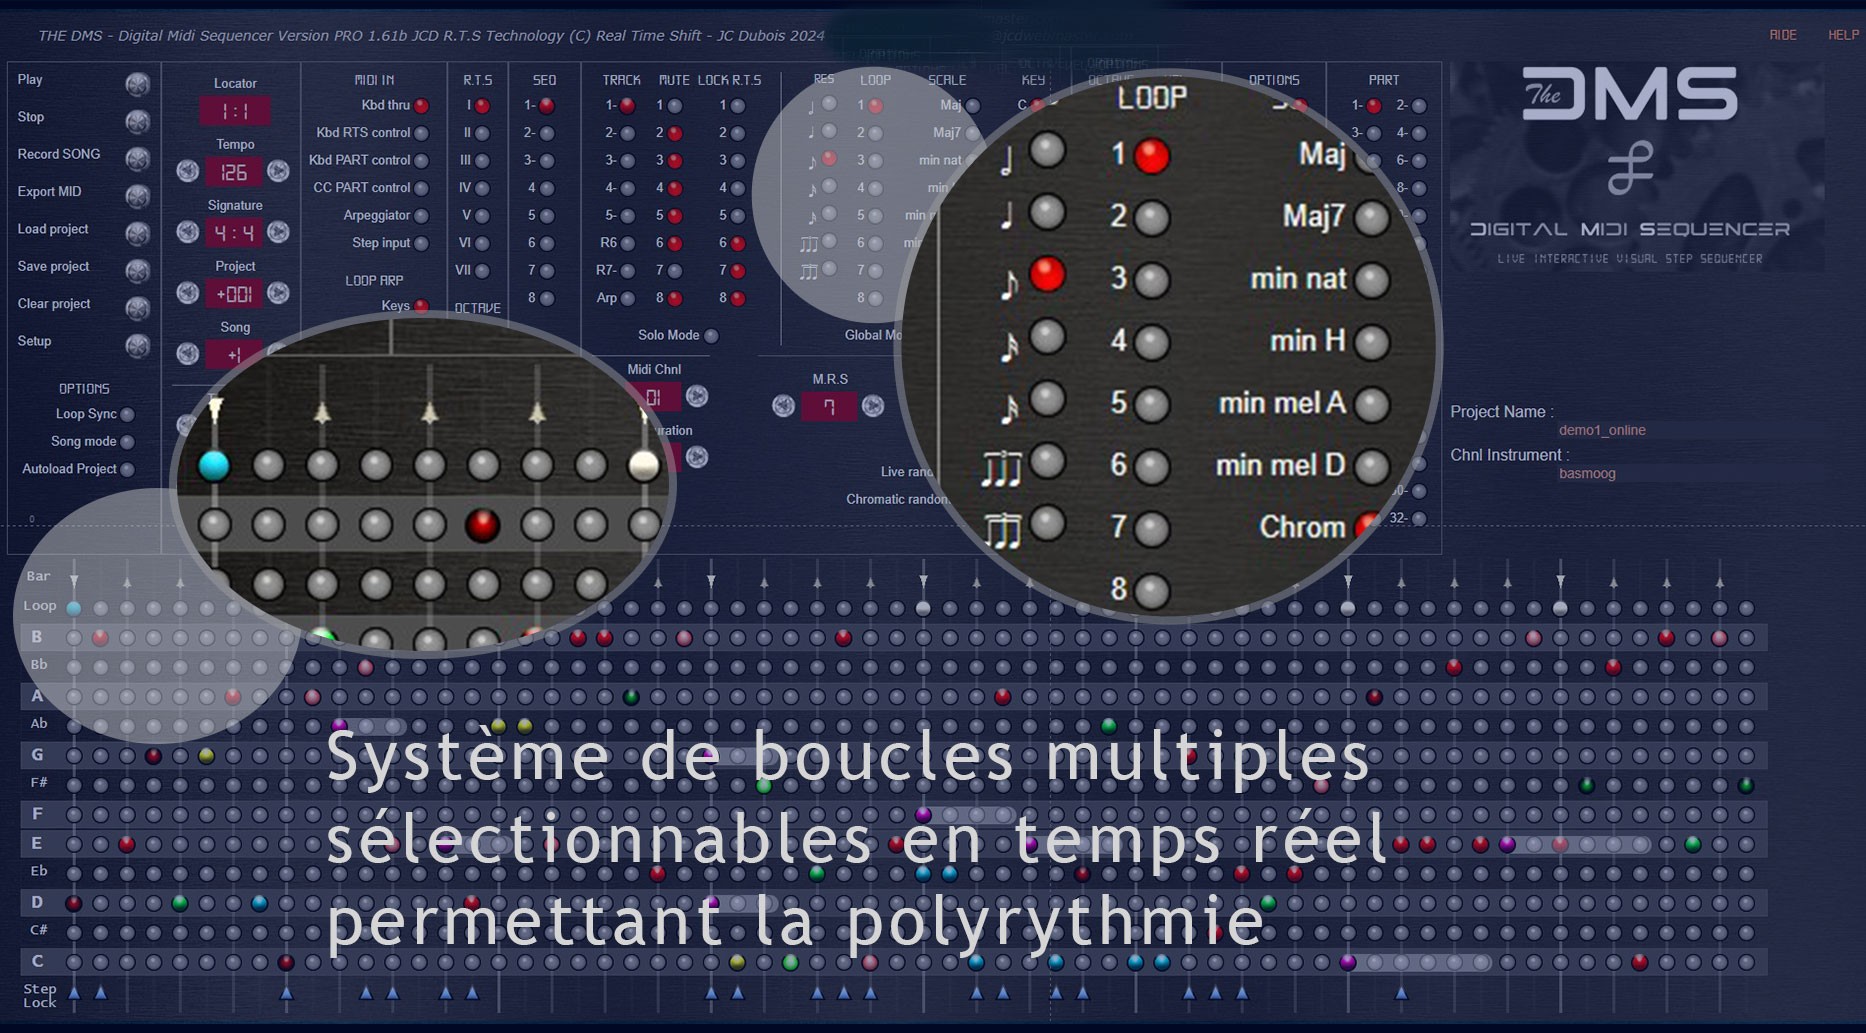Open Load project via its knob

click(x=137, y=233)
